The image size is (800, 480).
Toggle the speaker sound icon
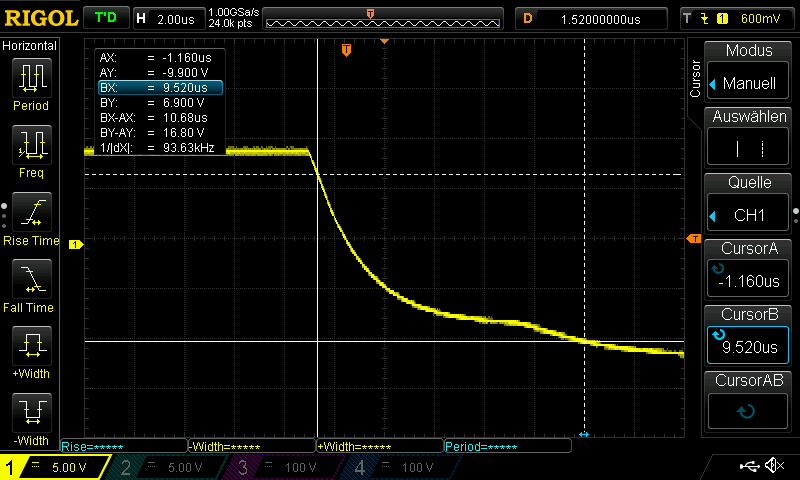pyautogui.click(x=773, y=466)
